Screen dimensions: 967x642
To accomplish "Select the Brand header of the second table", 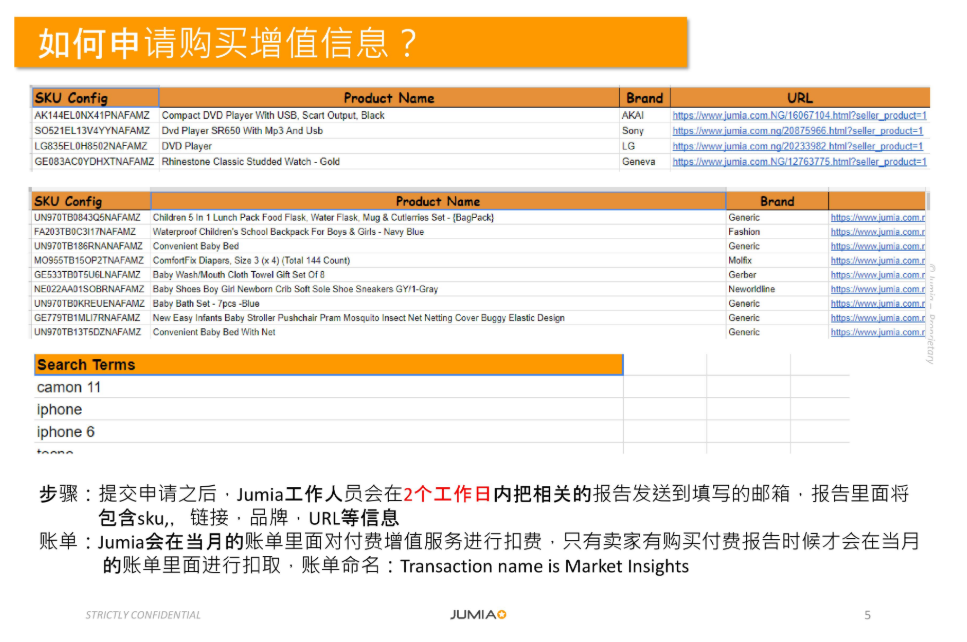I will point(777,201).
